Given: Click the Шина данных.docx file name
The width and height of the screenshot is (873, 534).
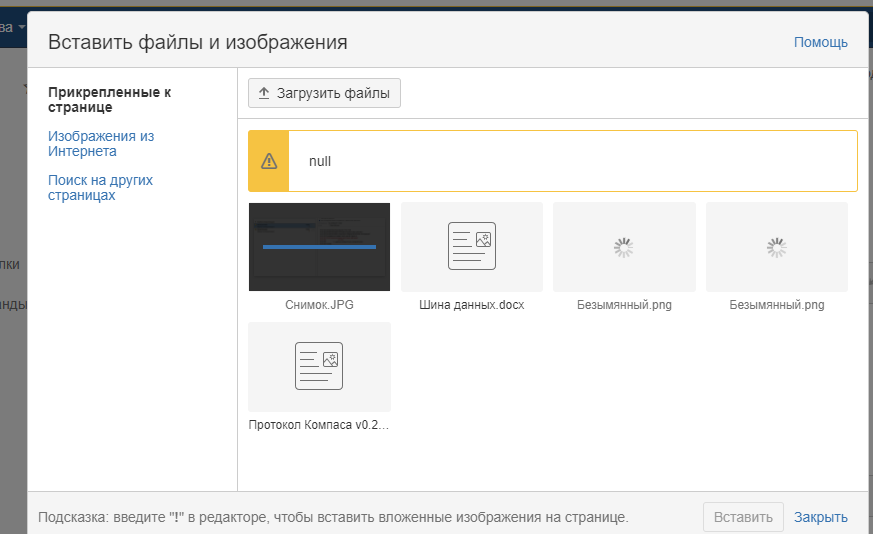Looking at the screenshot, I should 472,305.
